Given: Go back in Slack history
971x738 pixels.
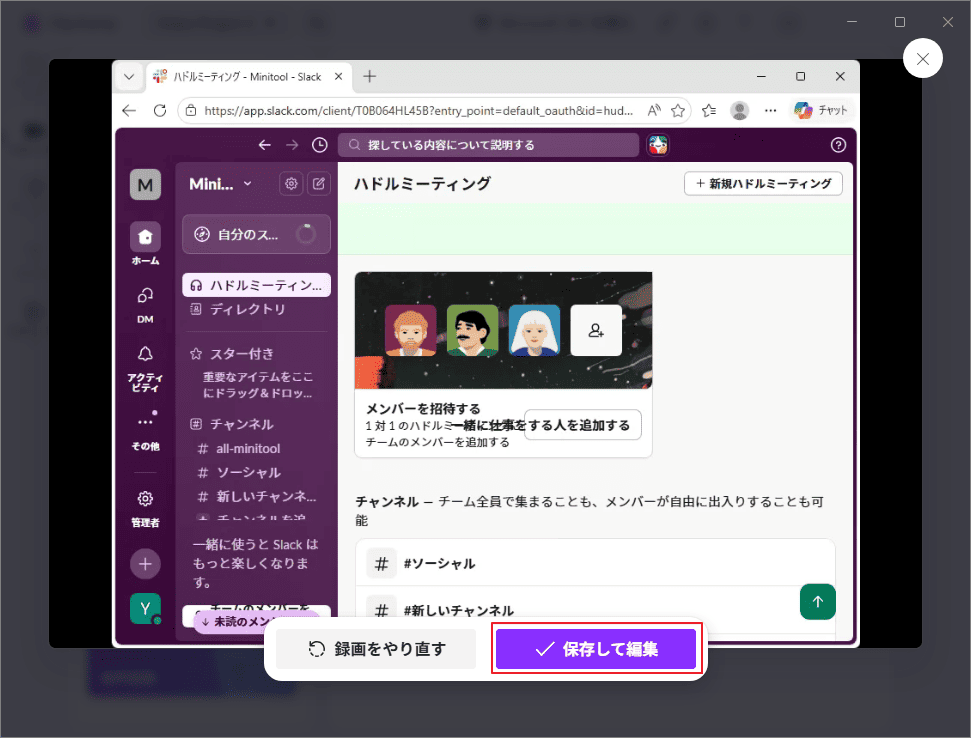Looking at the screenshot, I should (264, 145).
